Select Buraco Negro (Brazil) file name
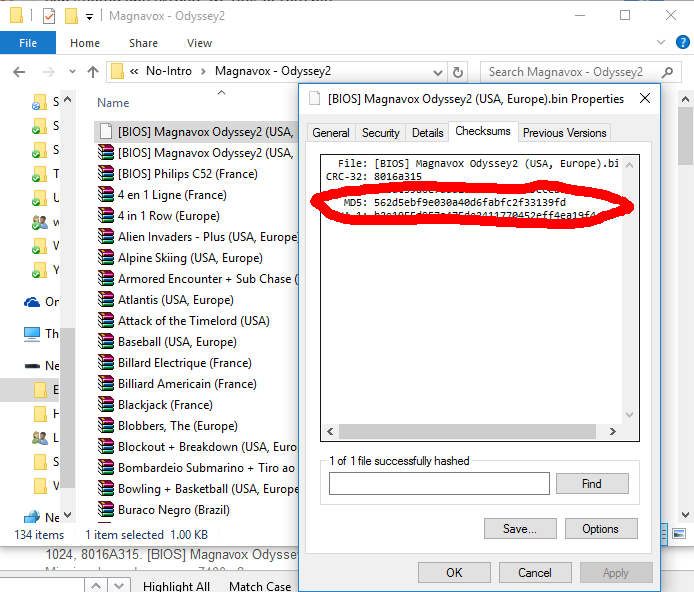694x592 pixels. pyautogui.click(x=174, y=510)
